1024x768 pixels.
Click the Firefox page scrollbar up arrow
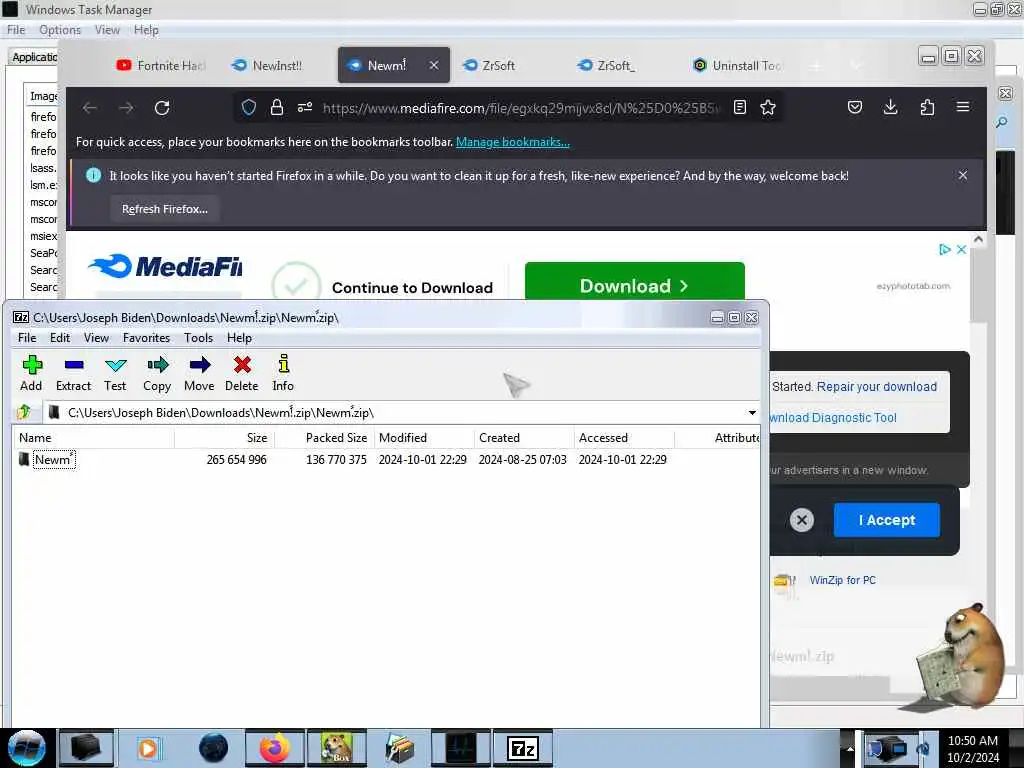pyautogui.click(x=978, y=240)
